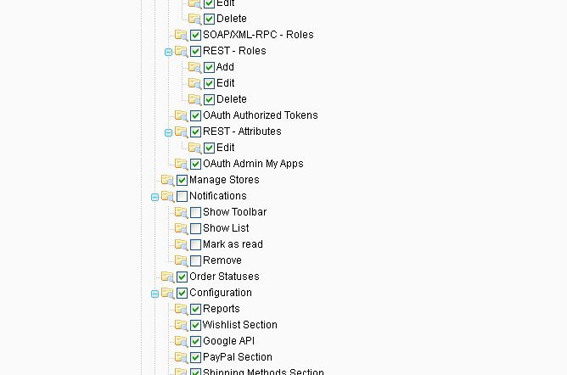Click folder icon beside Show Toolbar
Image resolution: width=567 pixels, height=375 pixels.
(181, 213)
